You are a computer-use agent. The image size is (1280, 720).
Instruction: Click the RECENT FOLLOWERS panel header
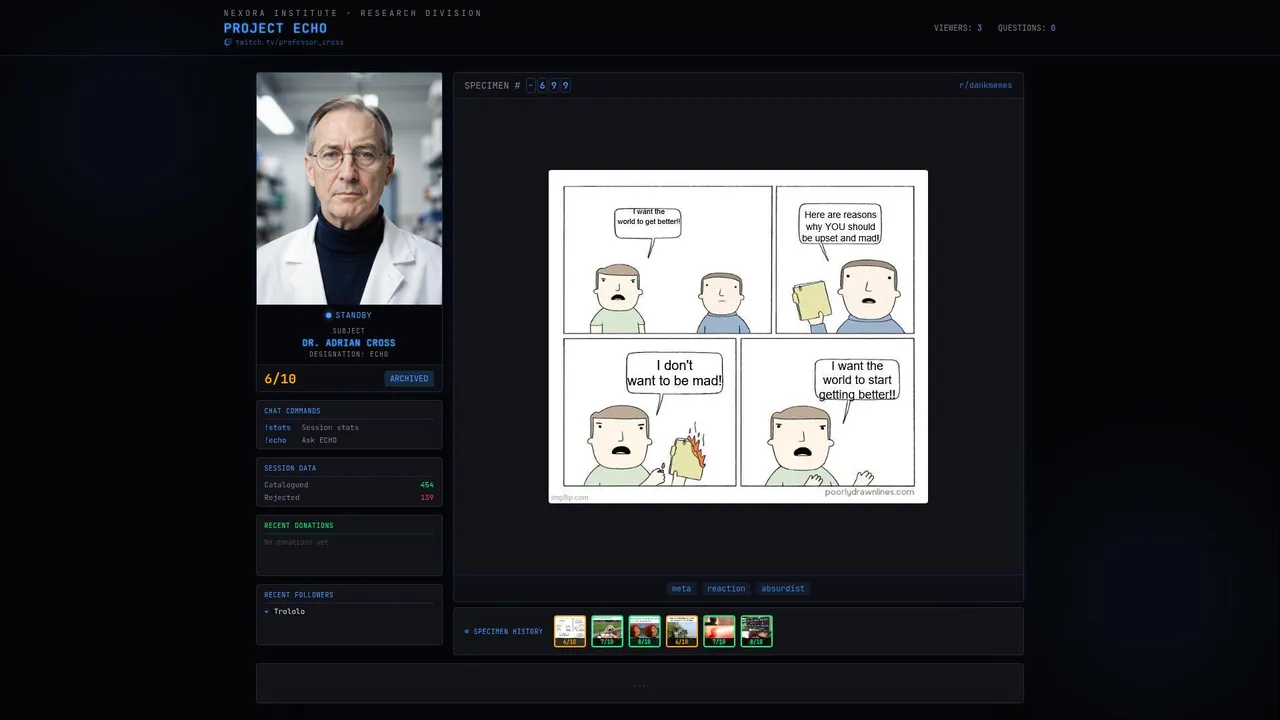(x=299, y=595)
